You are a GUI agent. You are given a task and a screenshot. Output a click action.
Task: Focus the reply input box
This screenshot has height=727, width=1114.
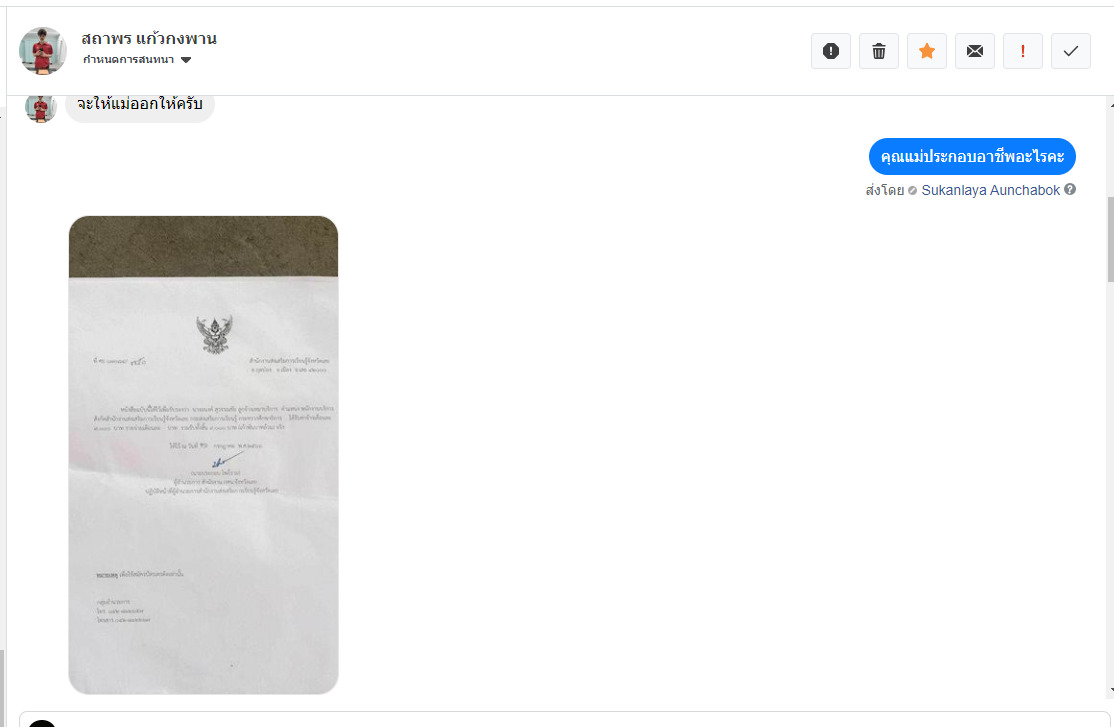pyautogui.click(x=565, y=719)
